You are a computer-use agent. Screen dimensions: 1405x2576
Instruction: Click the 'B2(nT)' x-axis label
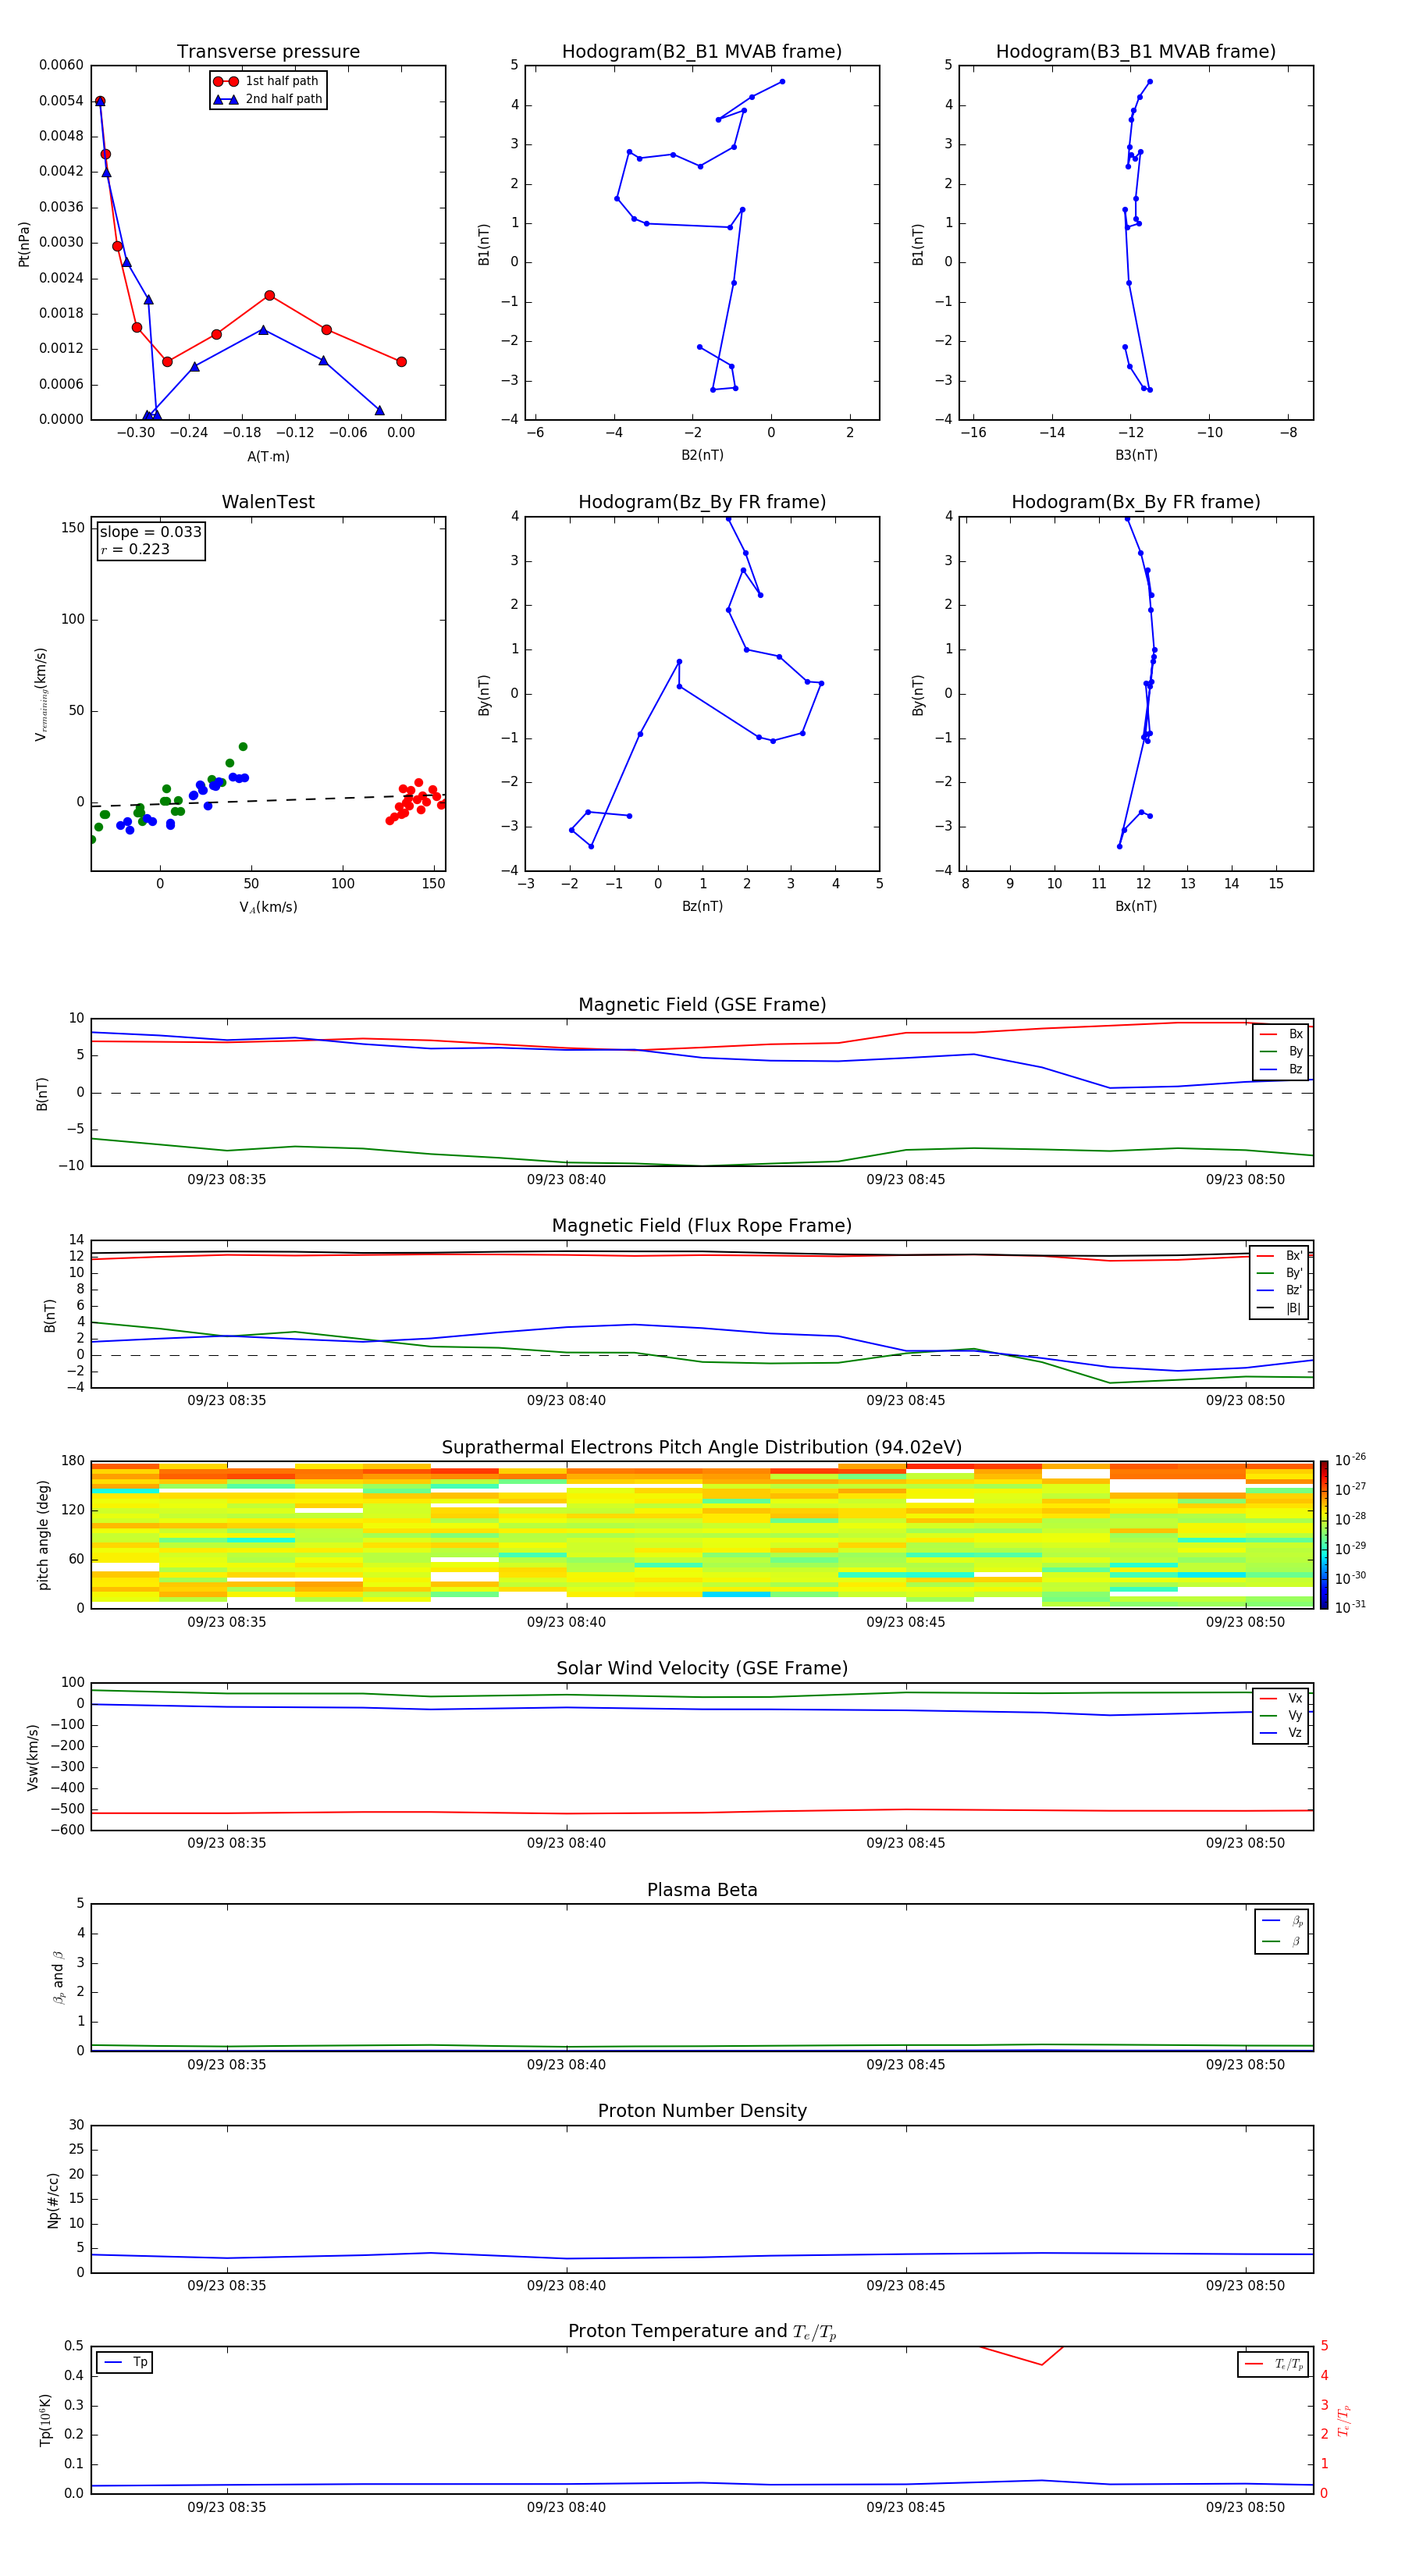click(x=702, y=455)
